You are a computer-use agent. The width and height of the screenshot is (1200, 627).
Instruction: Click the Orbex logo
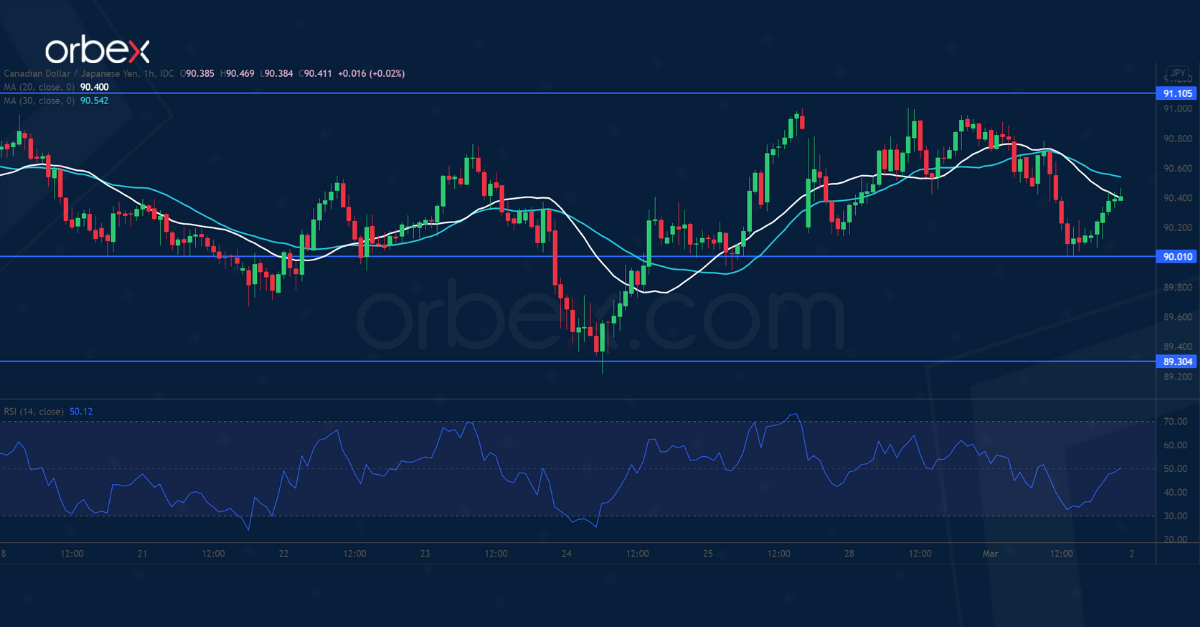tap(97, 50)
